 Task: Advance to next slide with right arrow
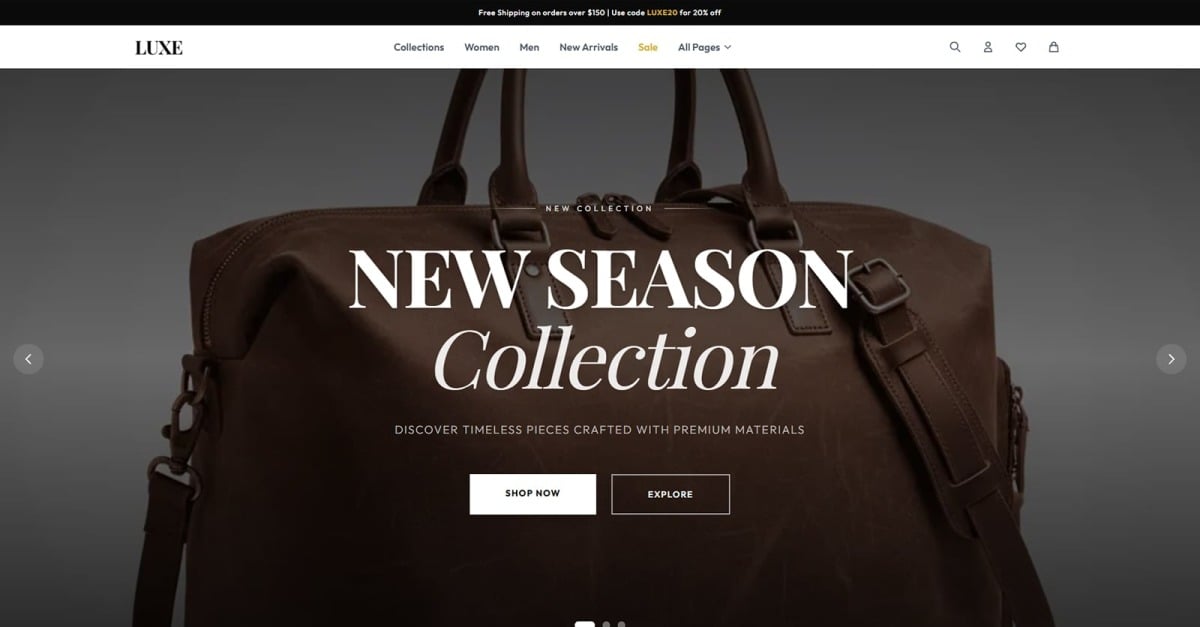1171,359
